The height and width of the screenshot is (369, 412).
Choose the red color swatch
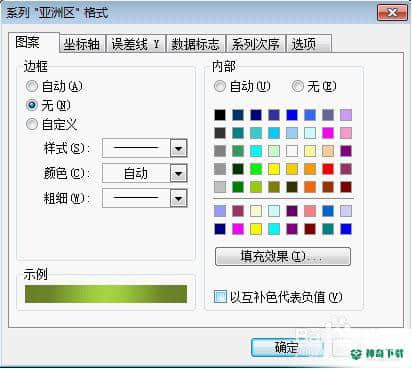[328, 169]
